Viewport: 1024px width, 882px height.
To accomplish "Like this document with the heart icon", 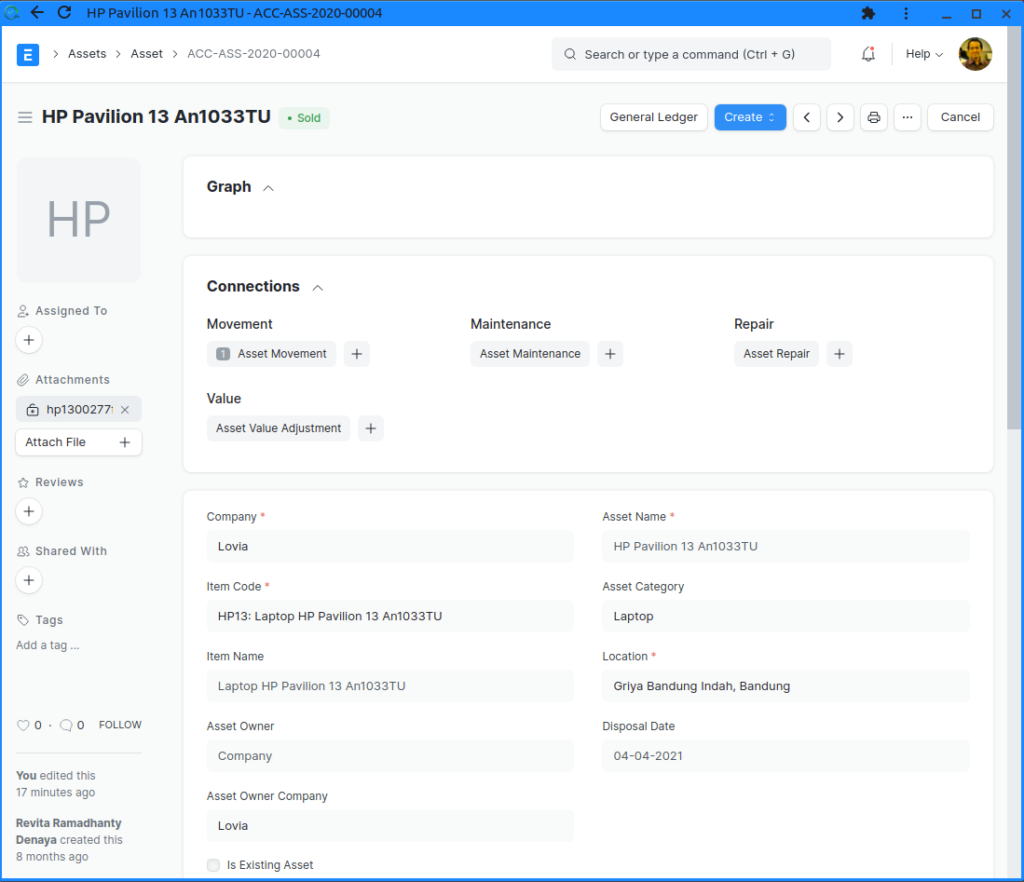I will (x=23, y=725).
